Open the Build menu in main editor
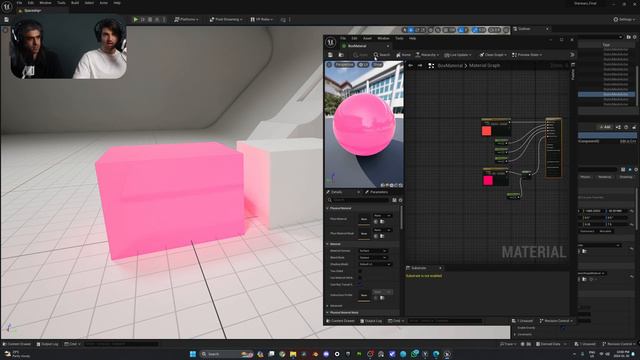Screen dimensions: 640x360 [75, 3]
